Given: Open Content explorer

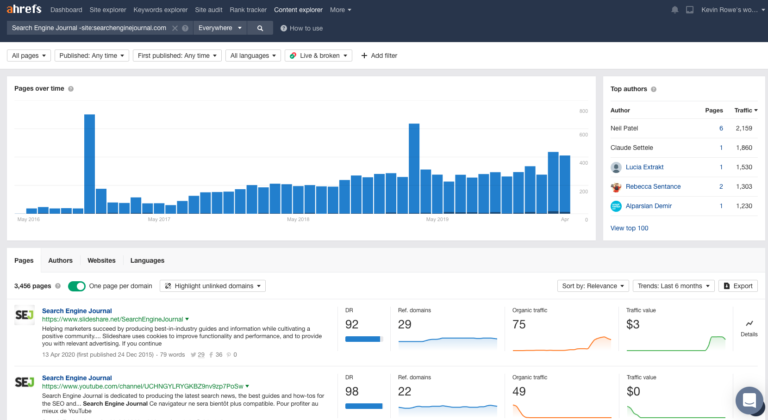Looking at the screenshot, I should [x=298, y=10].
